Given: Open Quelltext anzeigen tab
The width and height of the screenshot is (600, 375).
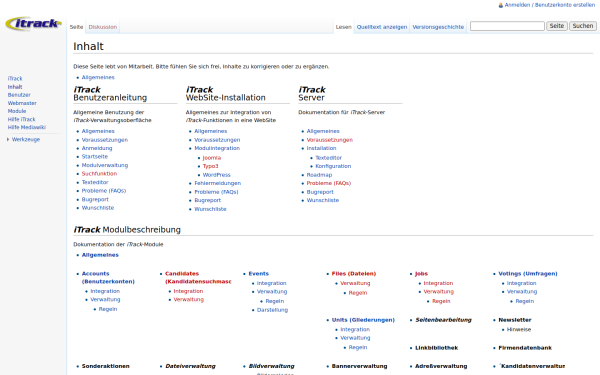Looking at the screenshot, I should tap(382, 27).
